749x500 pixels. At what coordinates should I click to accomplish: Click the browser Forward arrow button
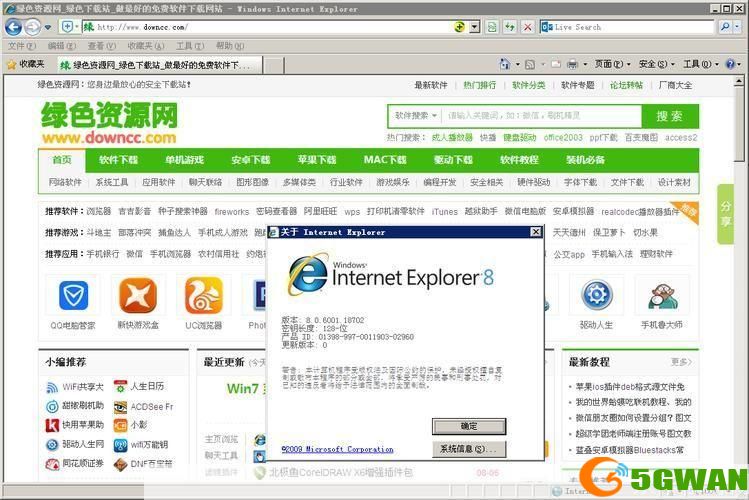click(32, 27)
